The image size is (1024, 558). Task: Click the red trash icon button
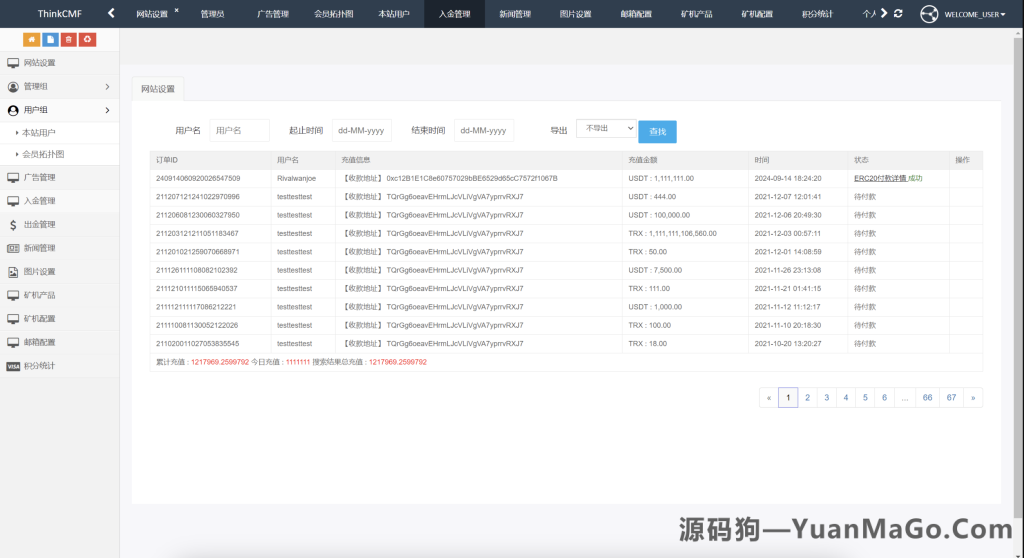(69, 40)
